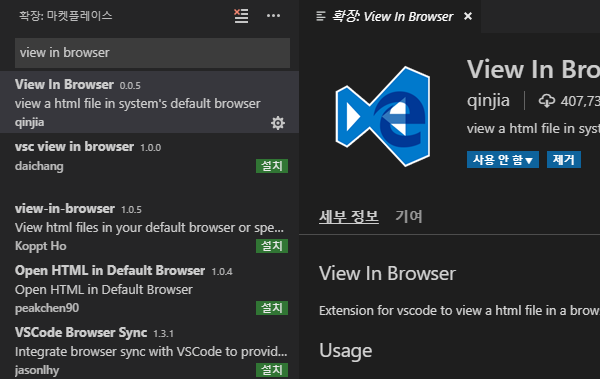The height and width of the screenshot is (379, 600).
Task: Open the more actions ellipsis menu
Action: pyautogui.click(x=273, y=16)
